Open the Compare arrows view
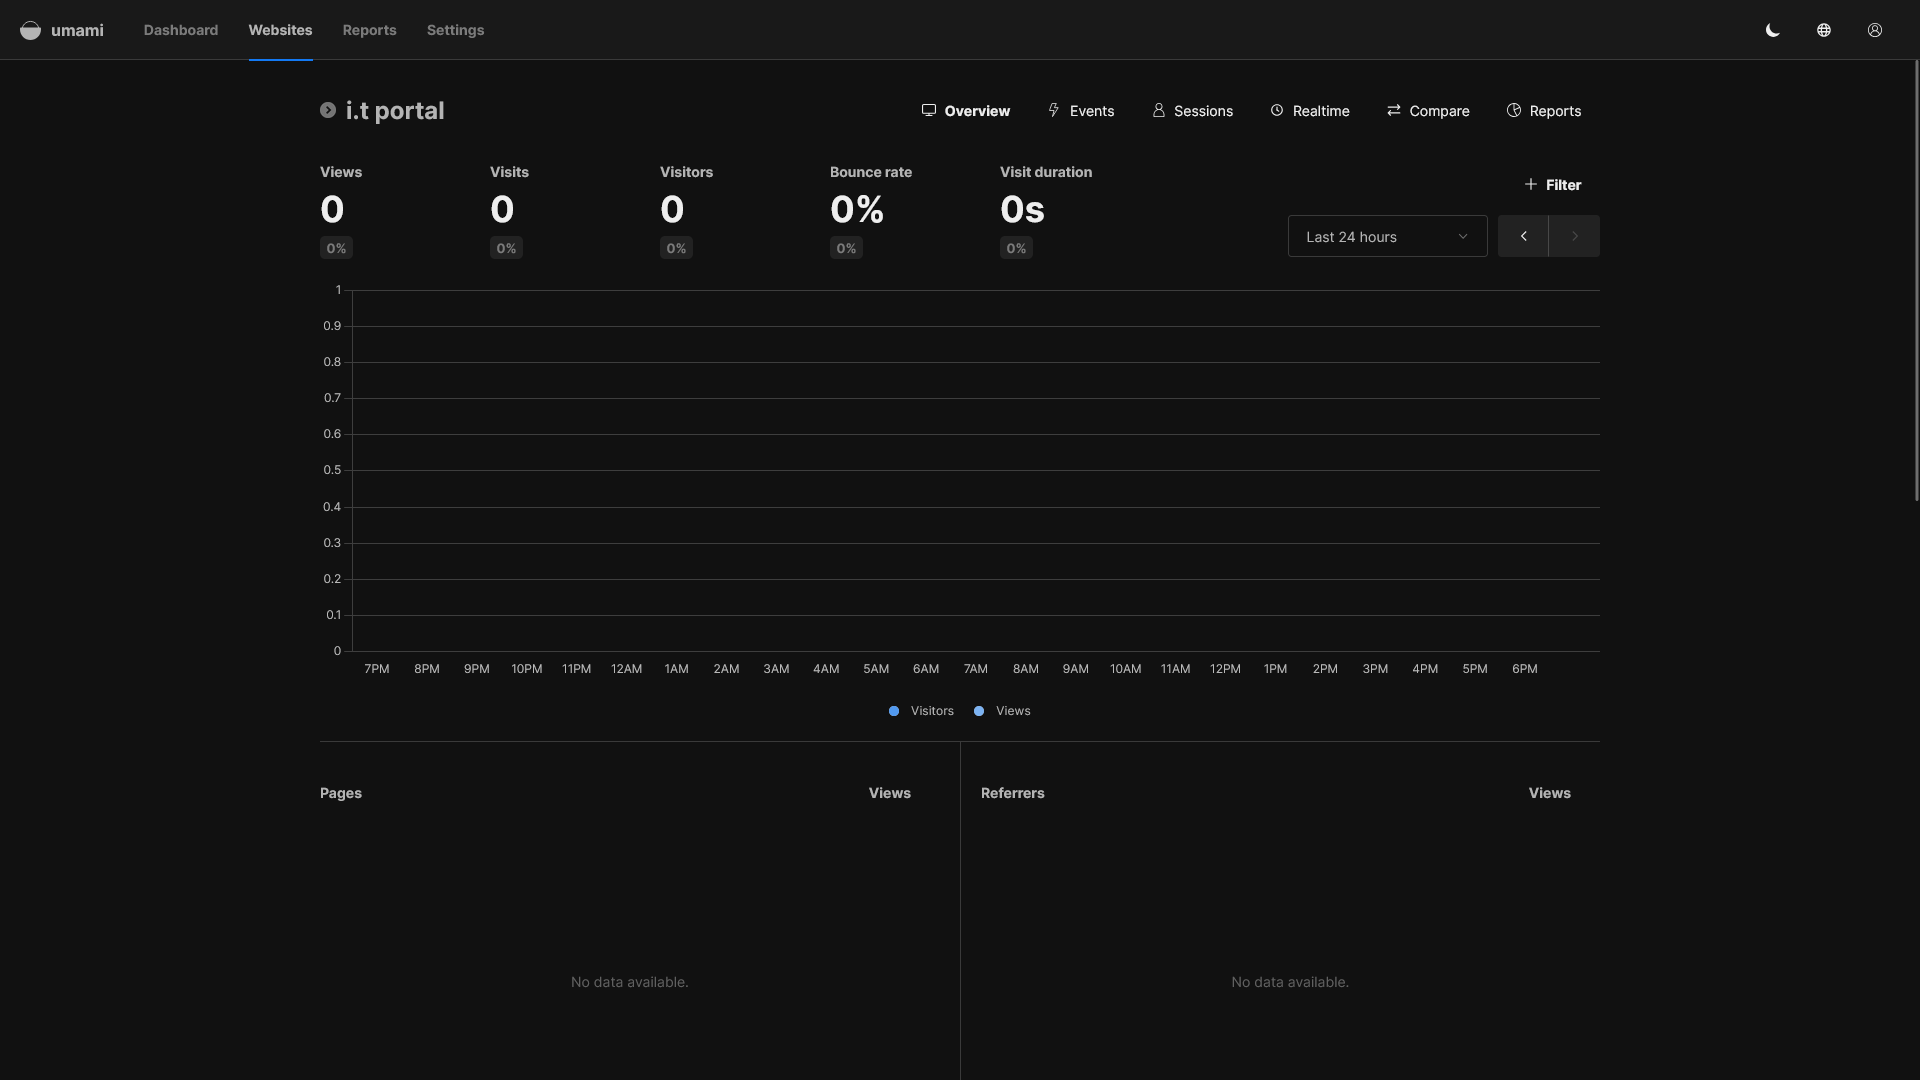Screen dimensions: 1920x1080 pos(1428,111)
